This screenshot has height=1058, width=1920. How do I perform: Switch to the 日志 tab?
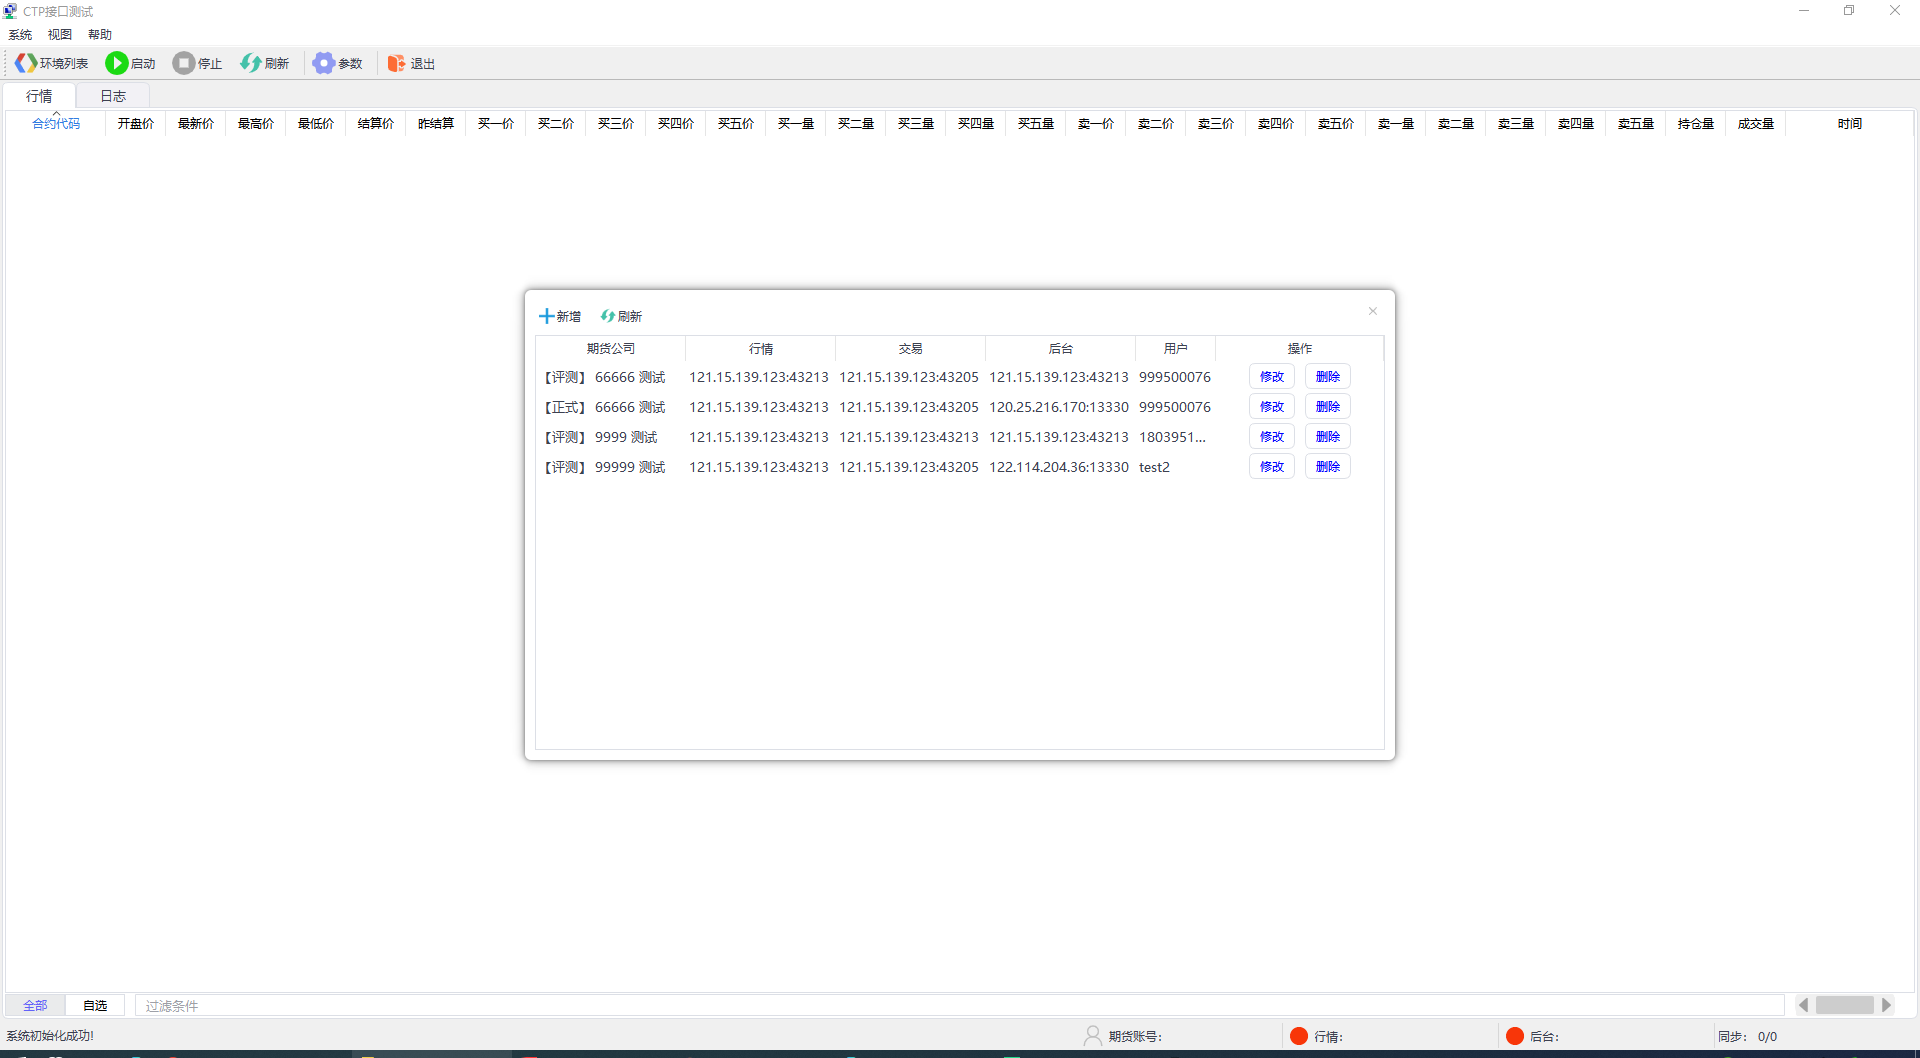pyautogui.click(x=113, y=96)
